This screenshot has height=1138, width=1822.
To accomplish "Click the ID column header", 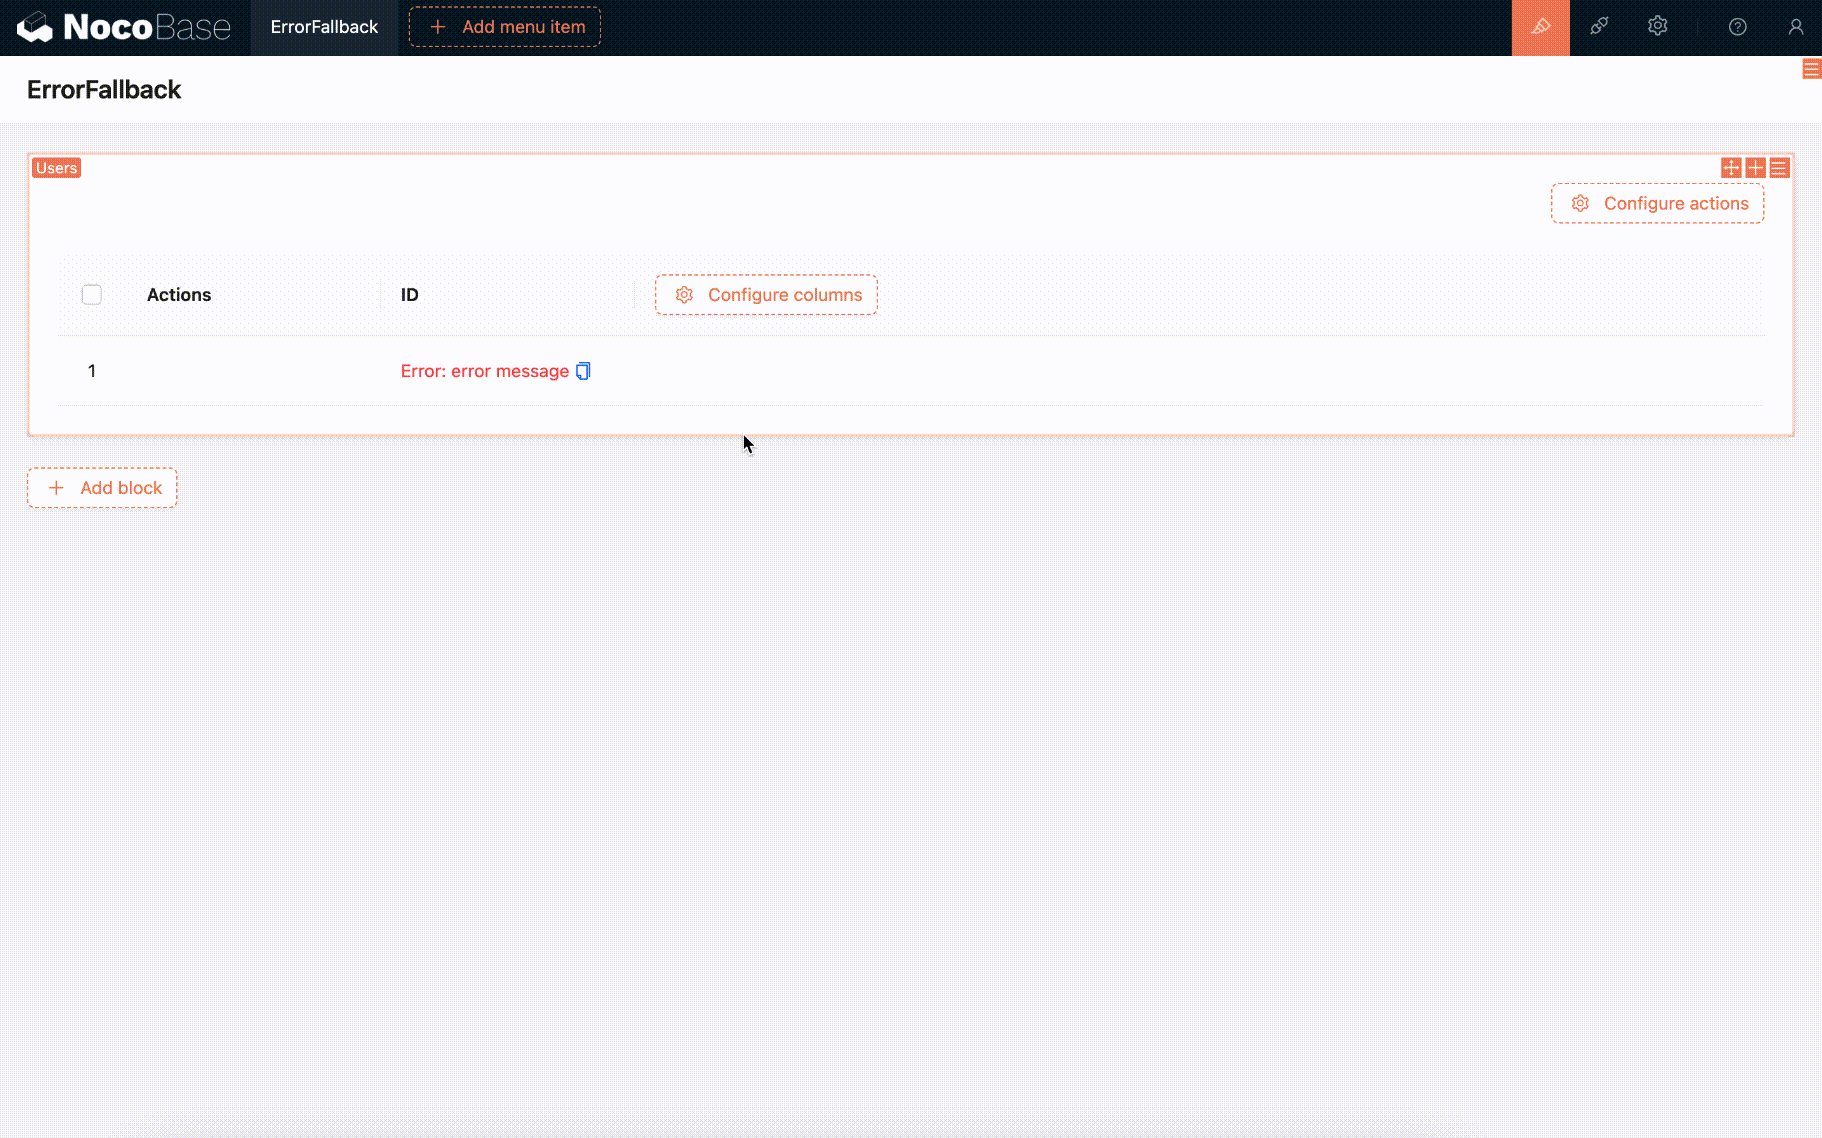I will (410, 295).
